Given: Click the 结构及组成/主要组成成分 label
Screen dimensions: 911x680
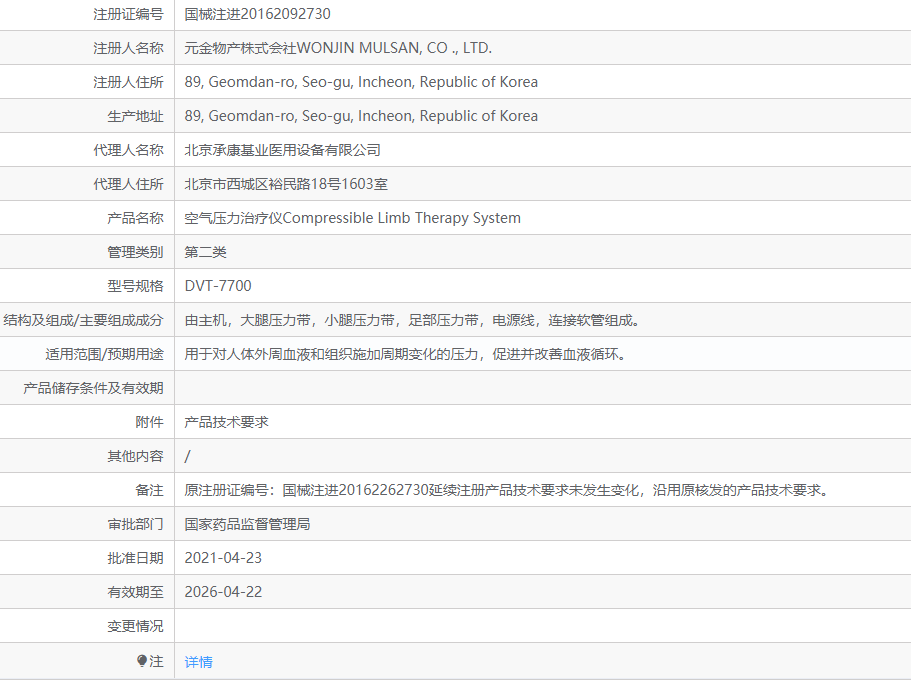Looking at the screenshot, I should click(x=83, y=320).
